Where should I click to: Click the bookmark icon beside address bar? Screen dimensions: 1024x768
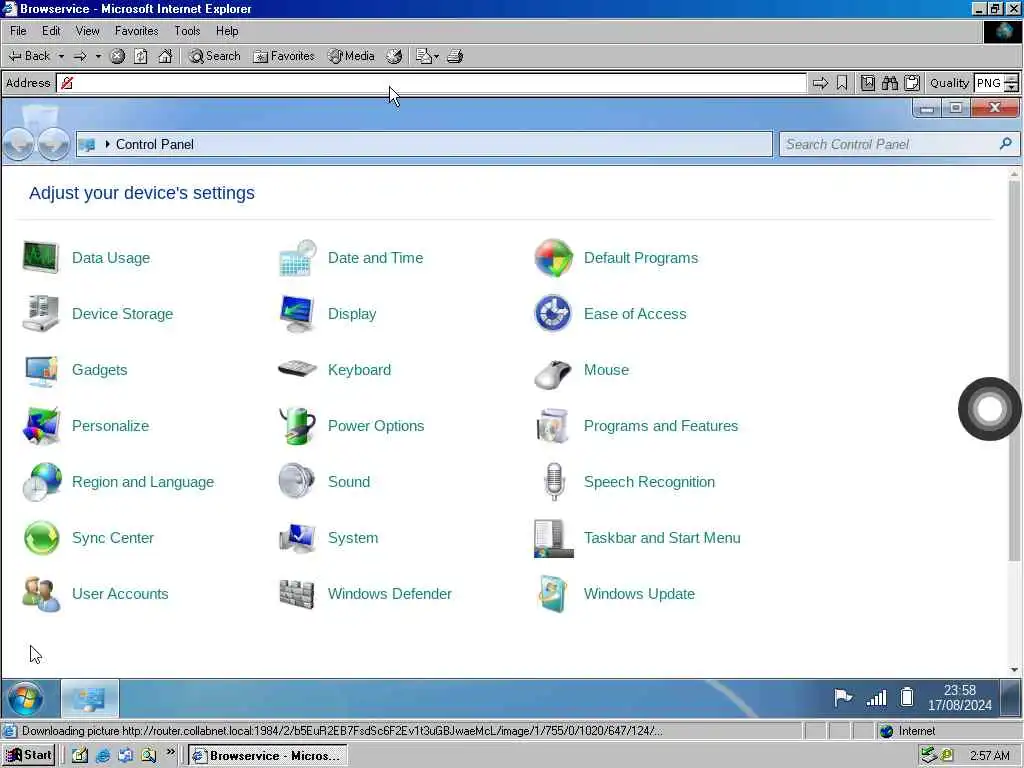tap(842, 83)
